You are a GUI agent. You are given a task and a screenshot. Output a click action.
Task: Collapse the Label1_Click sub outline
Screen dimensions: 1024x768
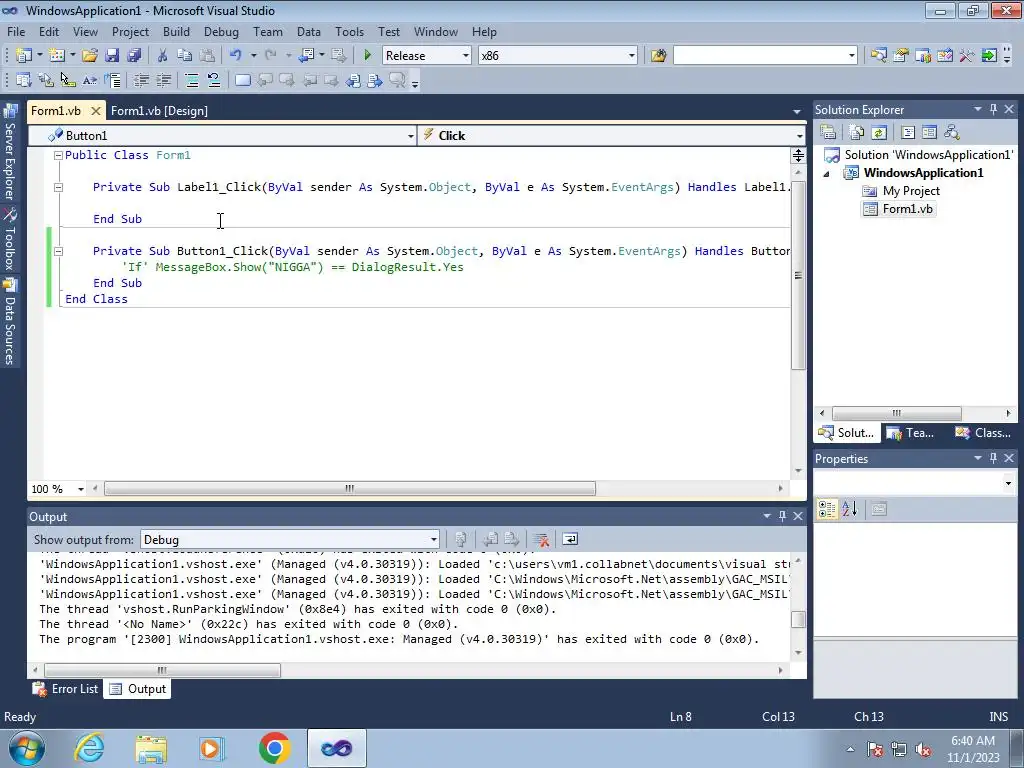point(58,187)
